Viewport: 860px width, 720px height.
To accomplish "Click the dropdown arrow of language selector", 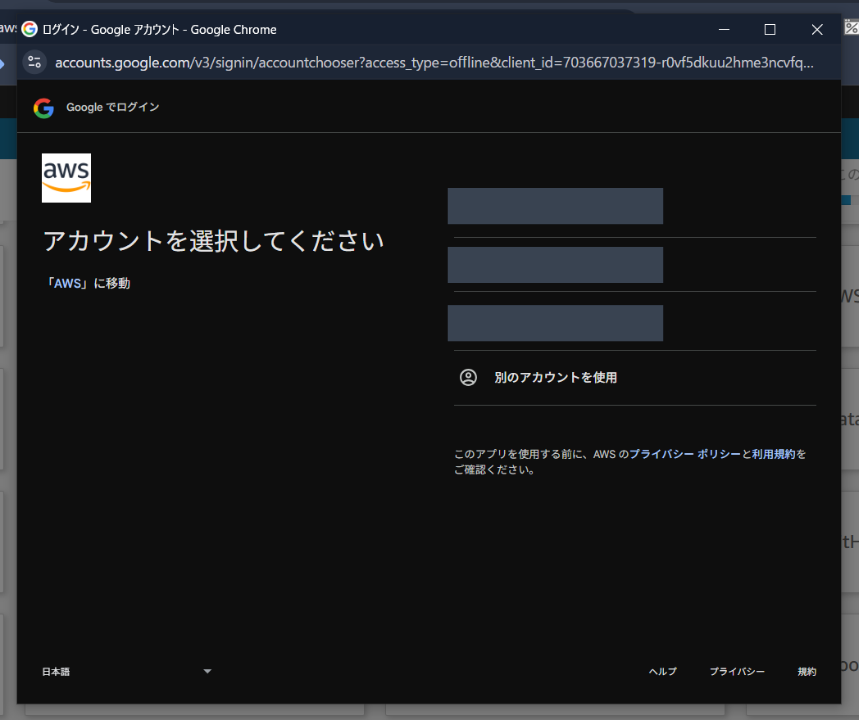I will coord(207,671).
